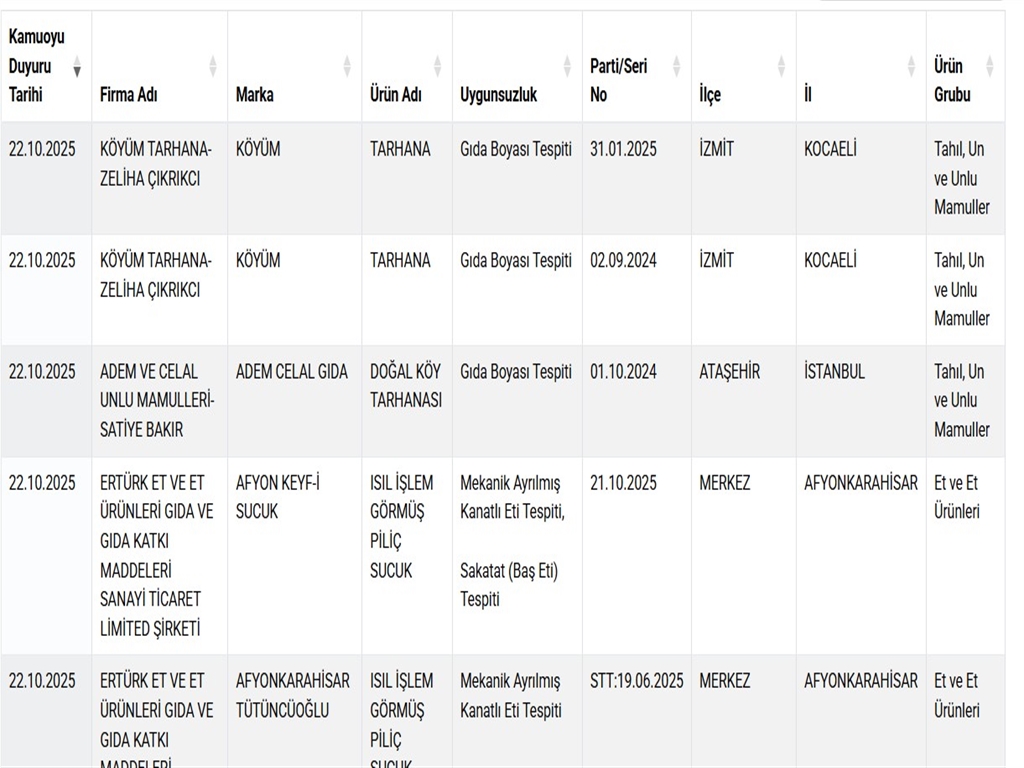Click the Marka column sort icon
Image resolution: width=1024 pixels, height=768 pixels.
click(347, 67)
